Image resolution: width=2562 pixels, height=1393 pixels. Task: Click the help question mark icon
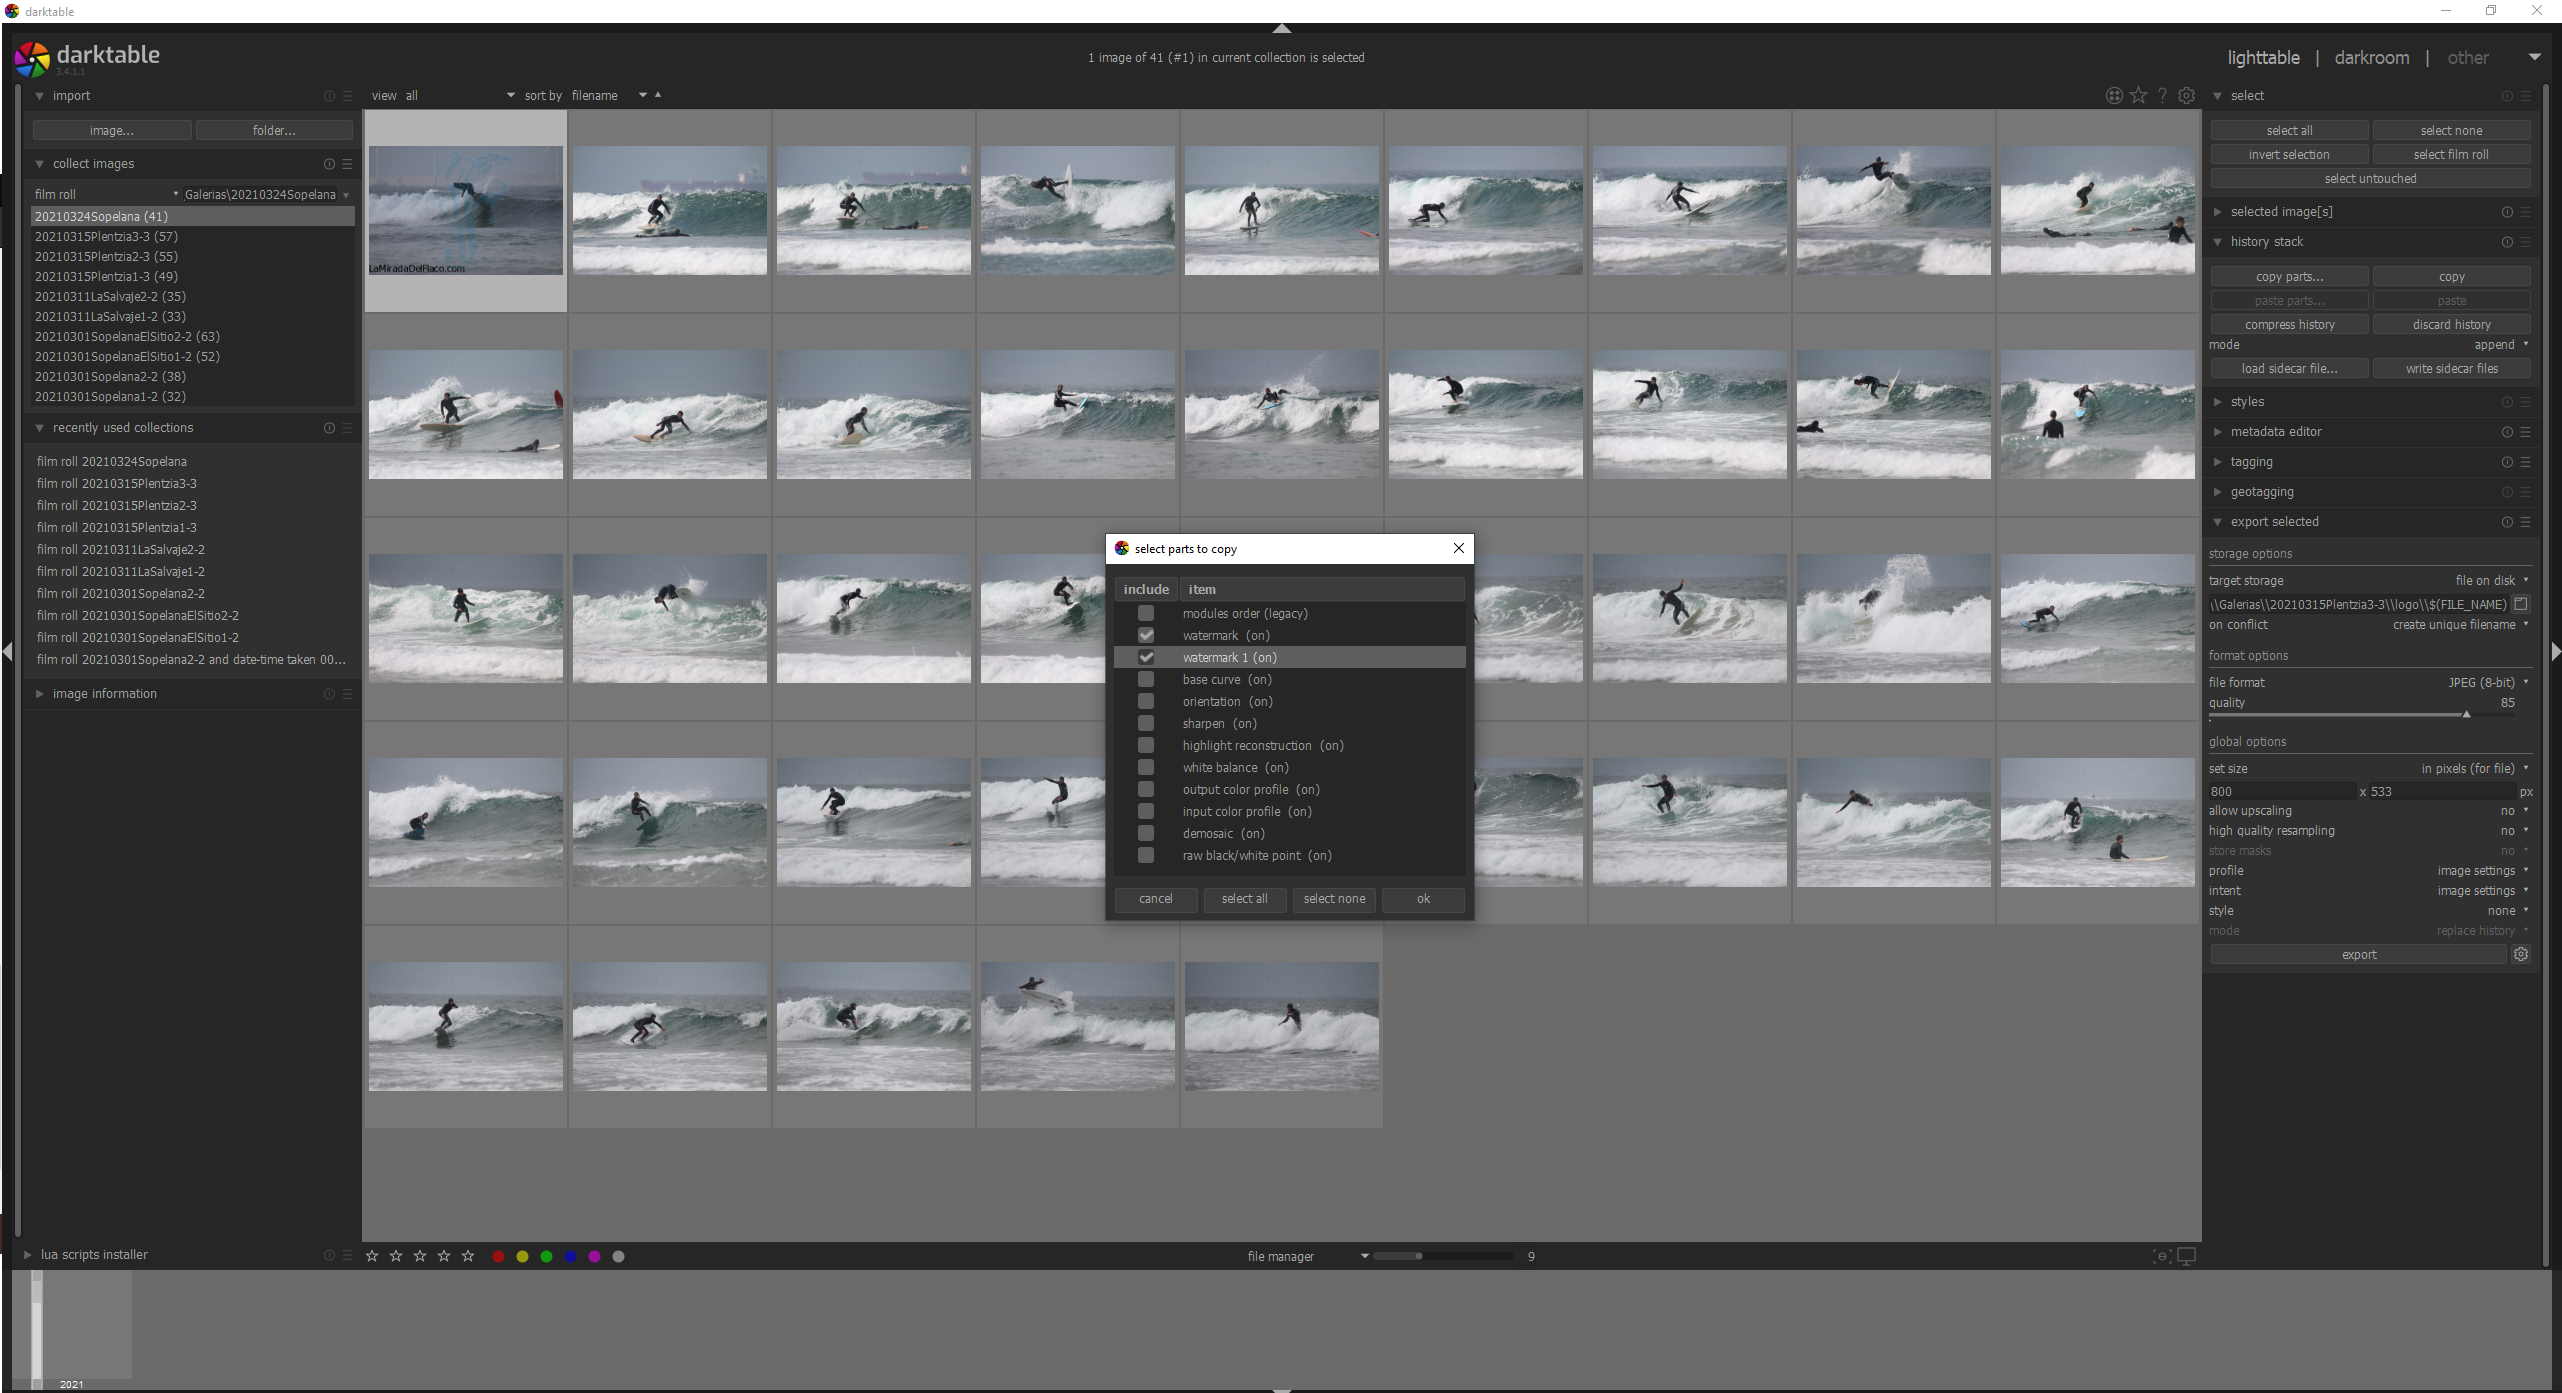pos(2162,95)
